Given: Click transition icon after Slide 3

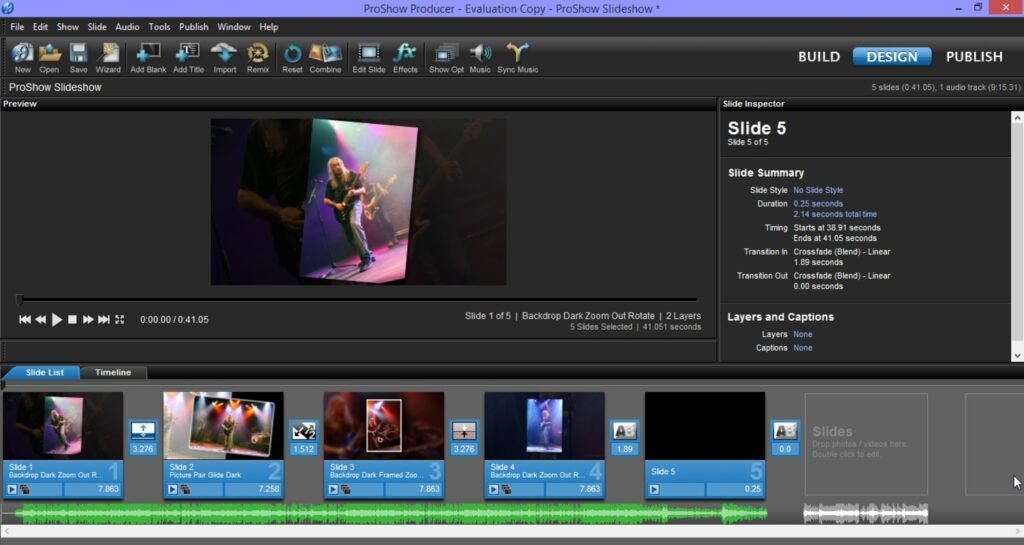Looking at the screenshot, I should coord(464,431).
